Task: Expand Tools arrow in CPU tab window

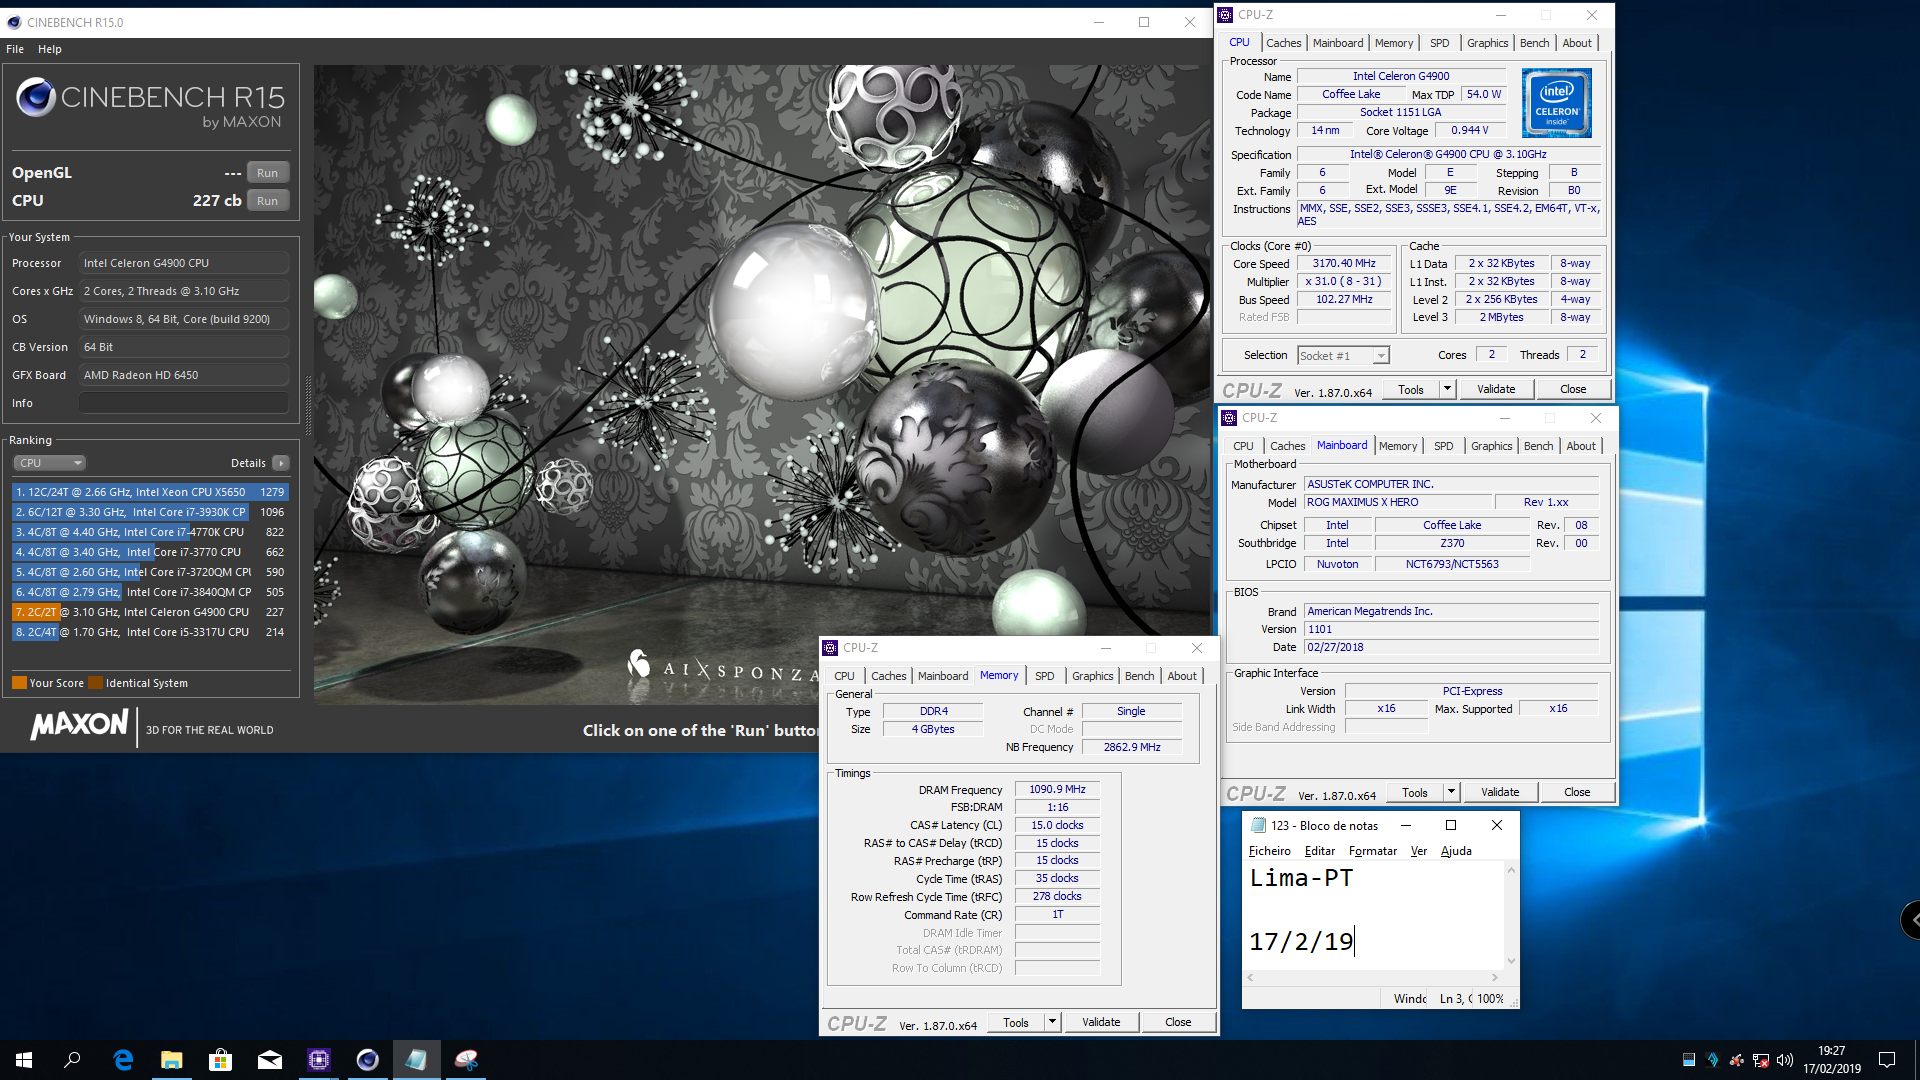Action: [x=1447, y=389]
